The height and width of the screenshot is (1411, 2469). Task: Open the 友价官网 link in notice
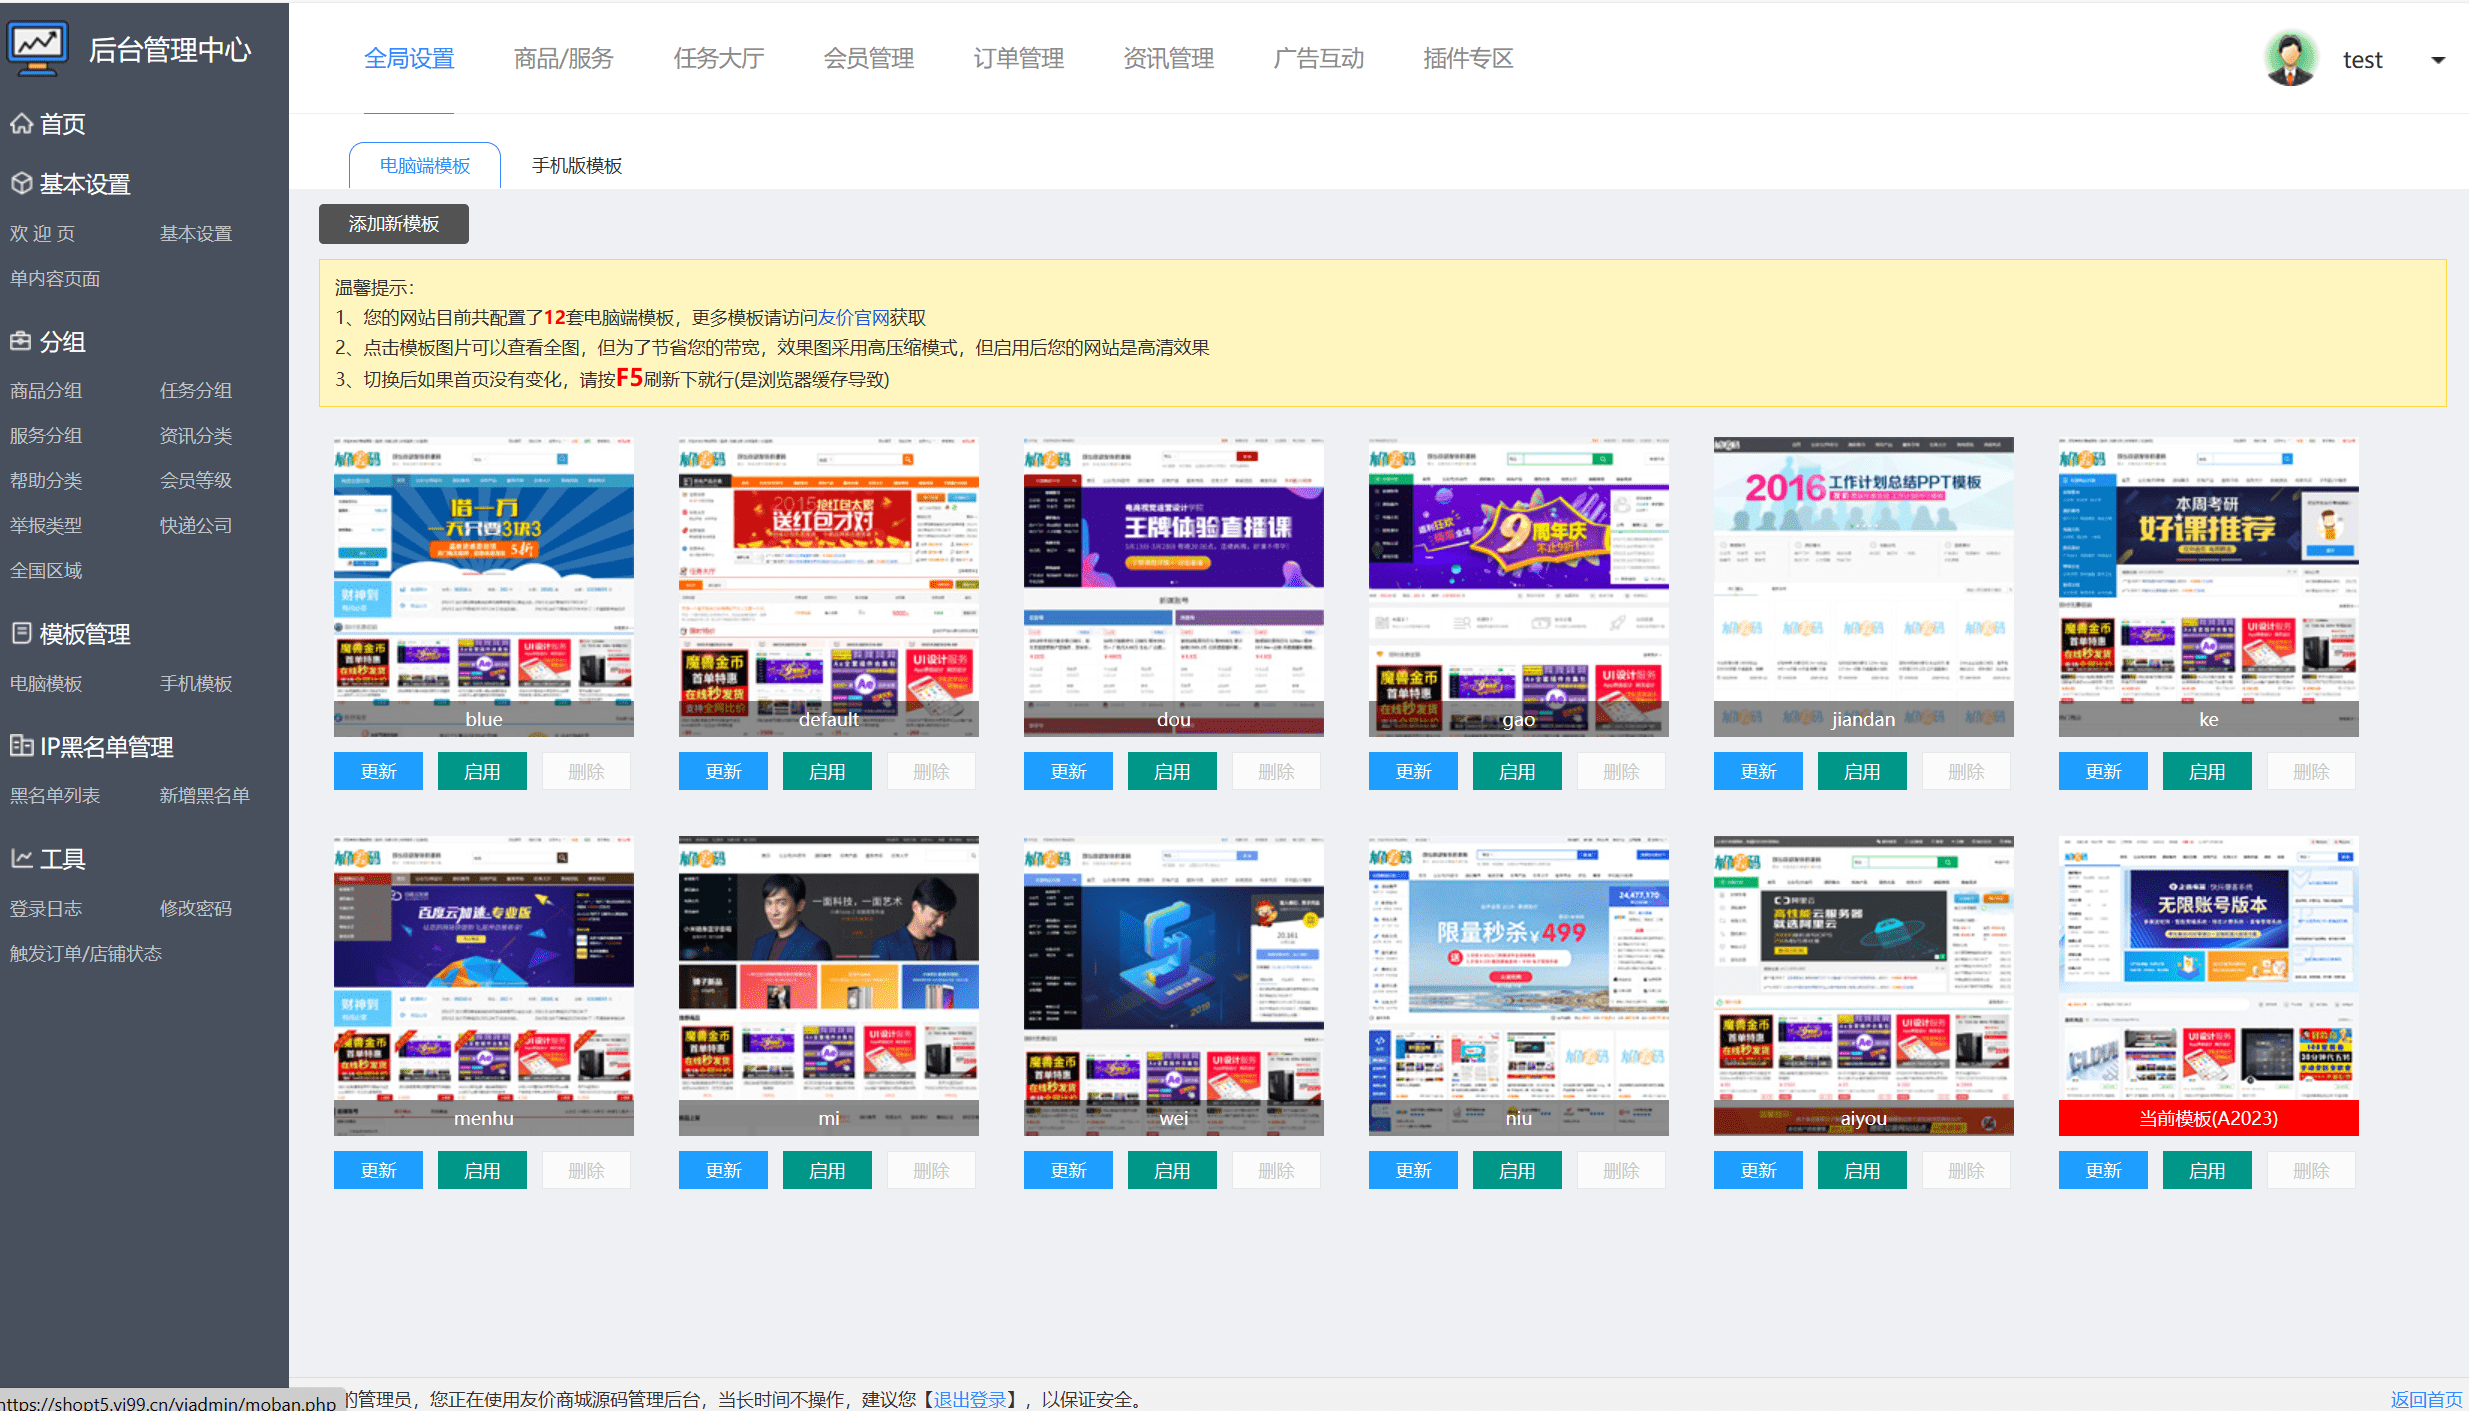[x=853, y=318]
